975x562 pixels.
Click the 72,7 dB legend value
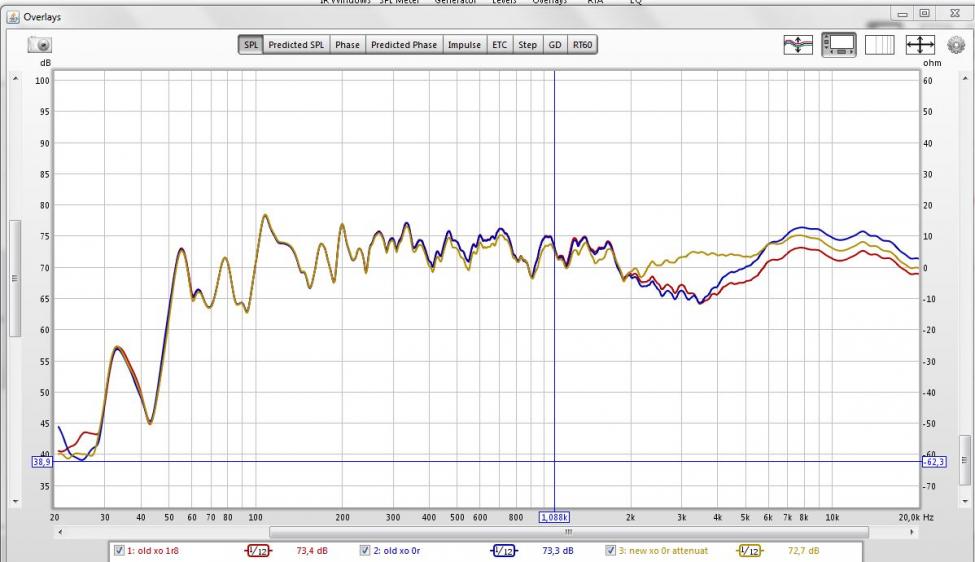pos(803,551)
